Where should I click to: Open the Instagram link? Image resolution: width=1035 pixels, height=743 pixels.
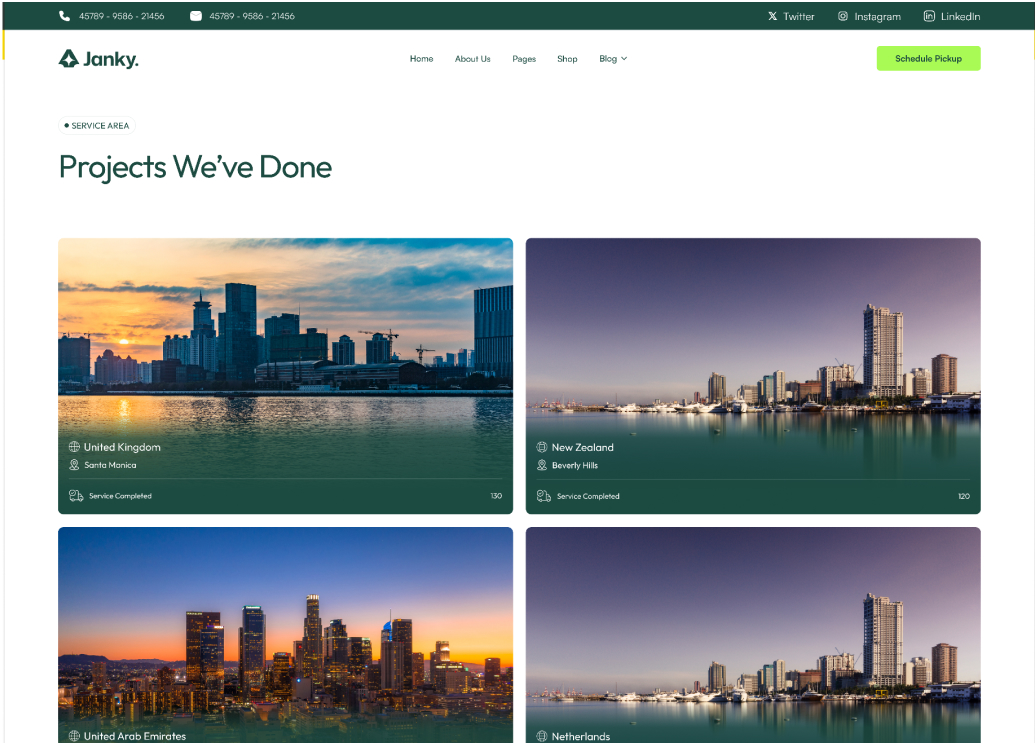tap(877, 16)
